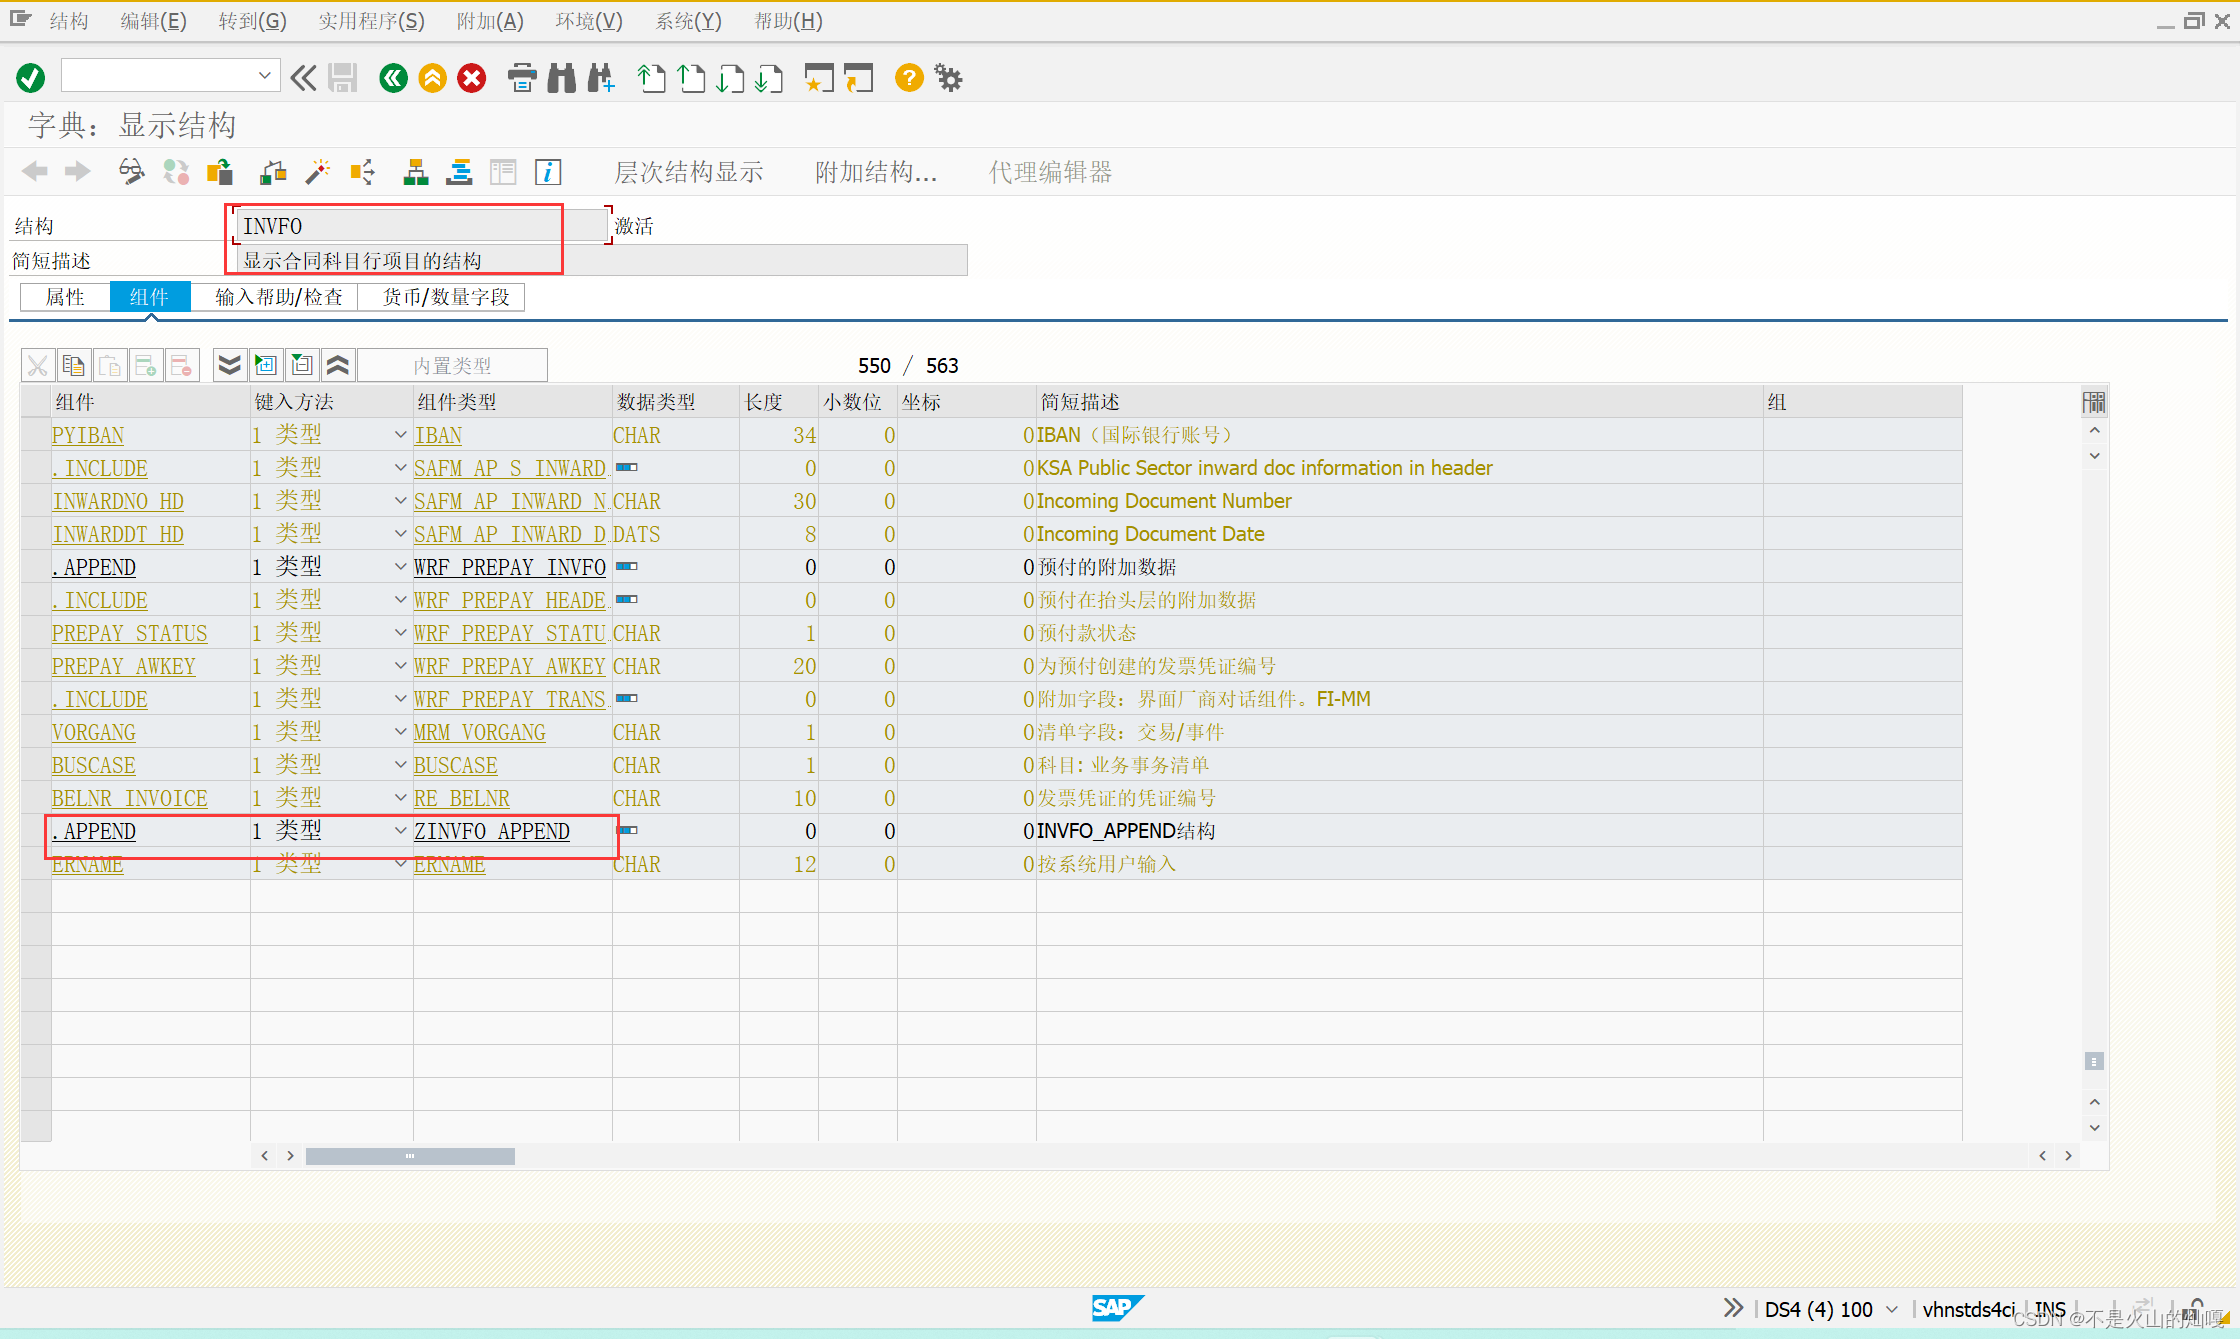Click the yellow Help question mark icon

pyautogui.click(x=909, y=77)
